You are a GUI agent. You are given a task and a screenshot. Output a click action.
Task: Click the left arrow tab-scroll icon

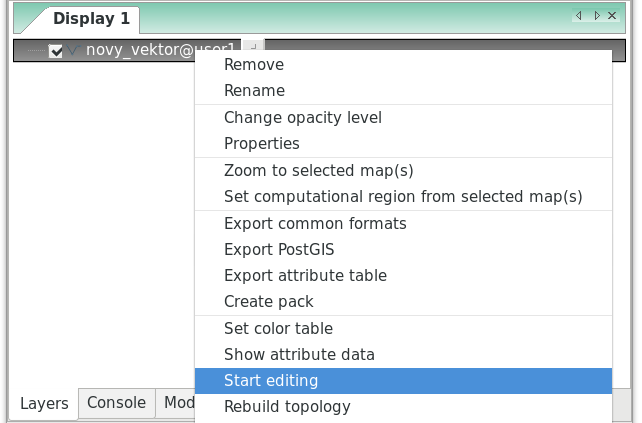click(x=579, y=16)
